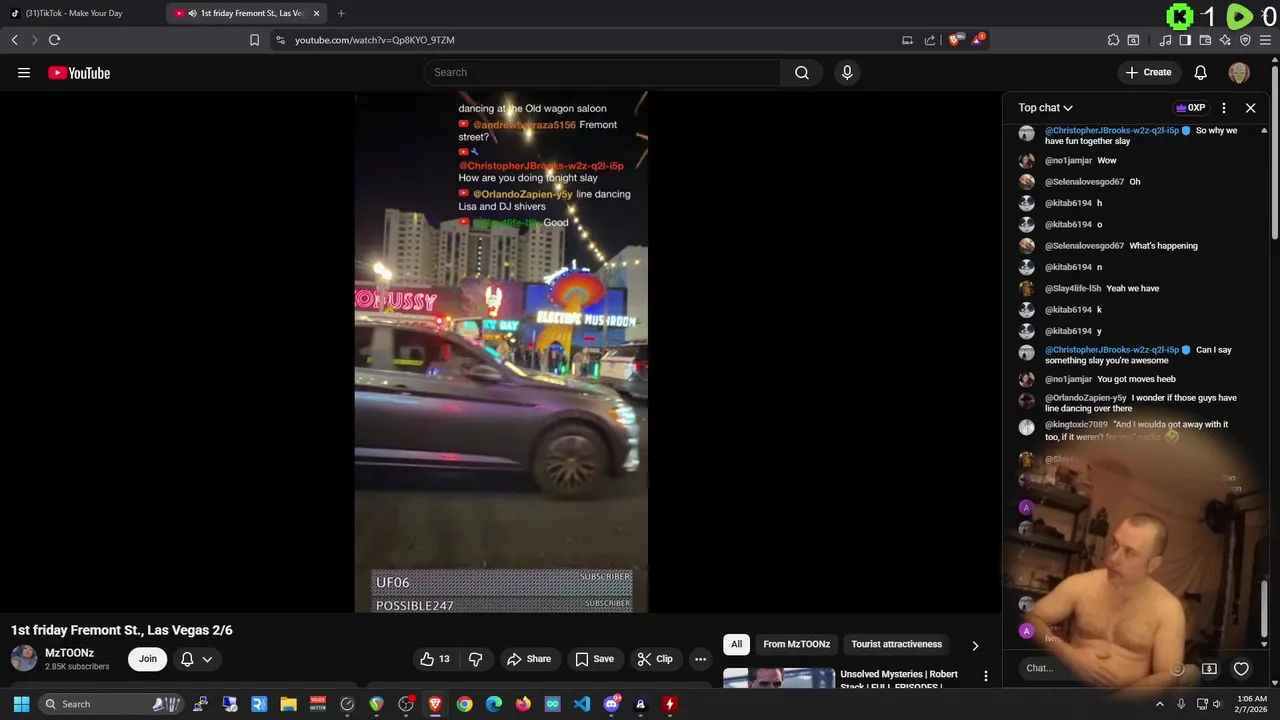Show hidden system tray icons

[1159, 704]
